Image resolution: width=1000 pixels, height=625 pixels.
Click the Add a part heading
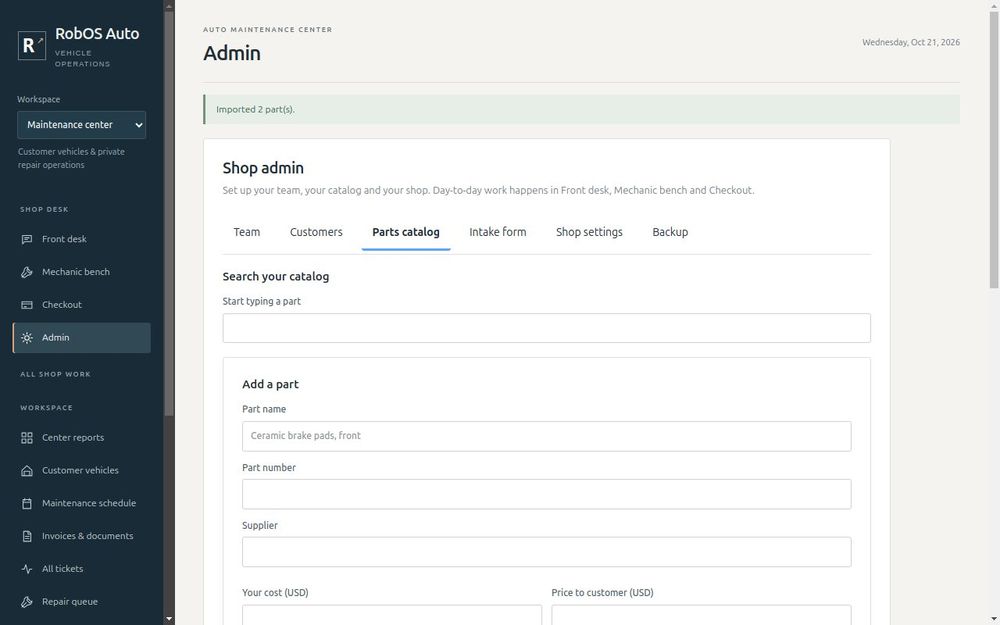tap(270, 385)
